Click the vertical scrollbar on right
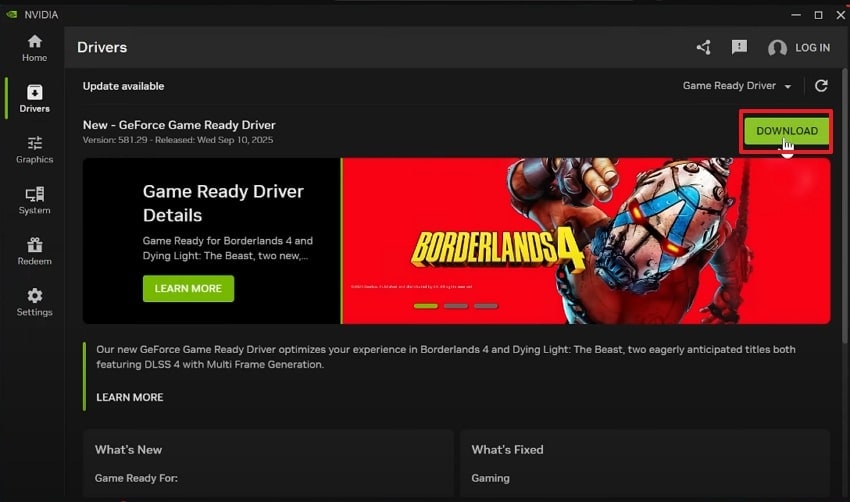The width and height of the screenshot is (850, 502). (846, 206)
